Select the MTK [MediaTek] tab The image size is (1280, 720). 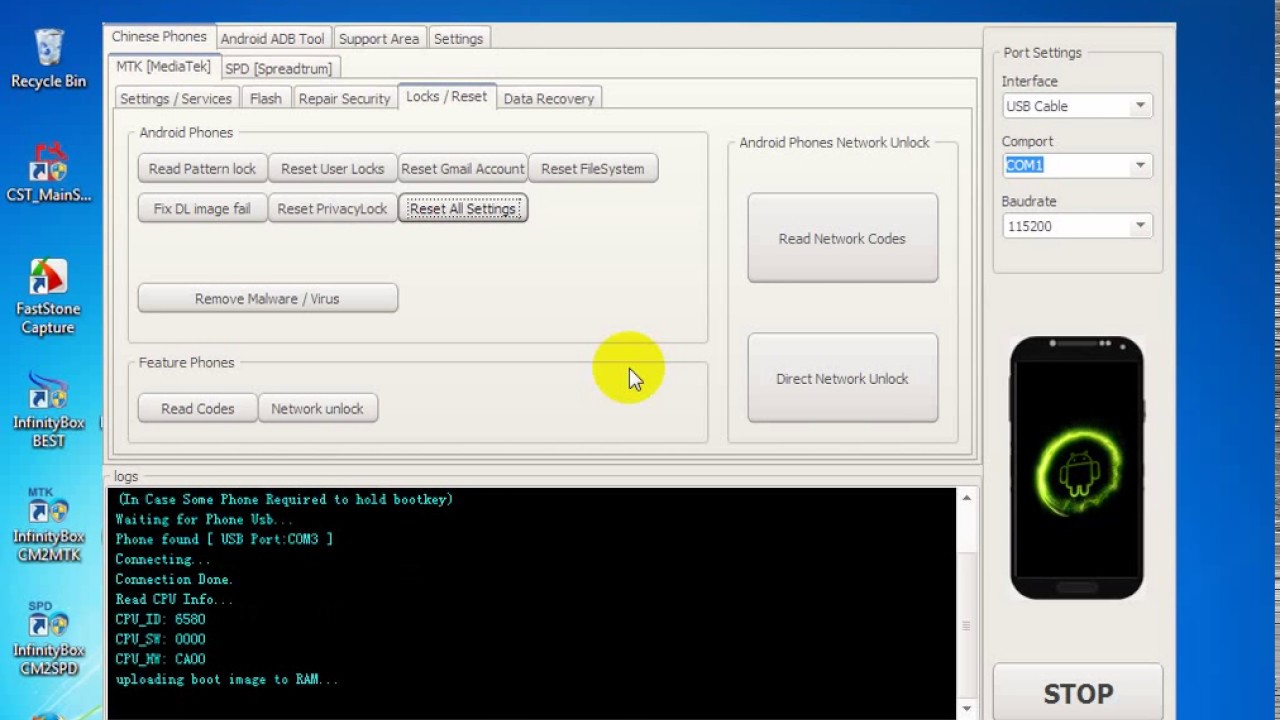click(x=163, y=67)
